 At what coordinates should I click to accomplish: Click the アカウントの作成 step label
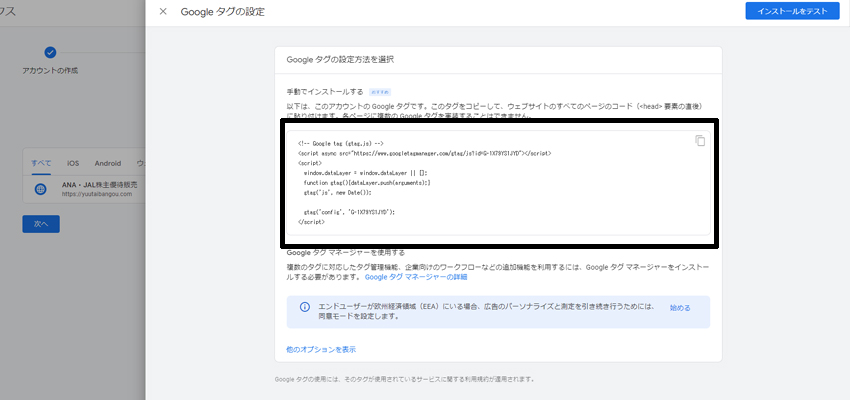(x=50, y=71)
